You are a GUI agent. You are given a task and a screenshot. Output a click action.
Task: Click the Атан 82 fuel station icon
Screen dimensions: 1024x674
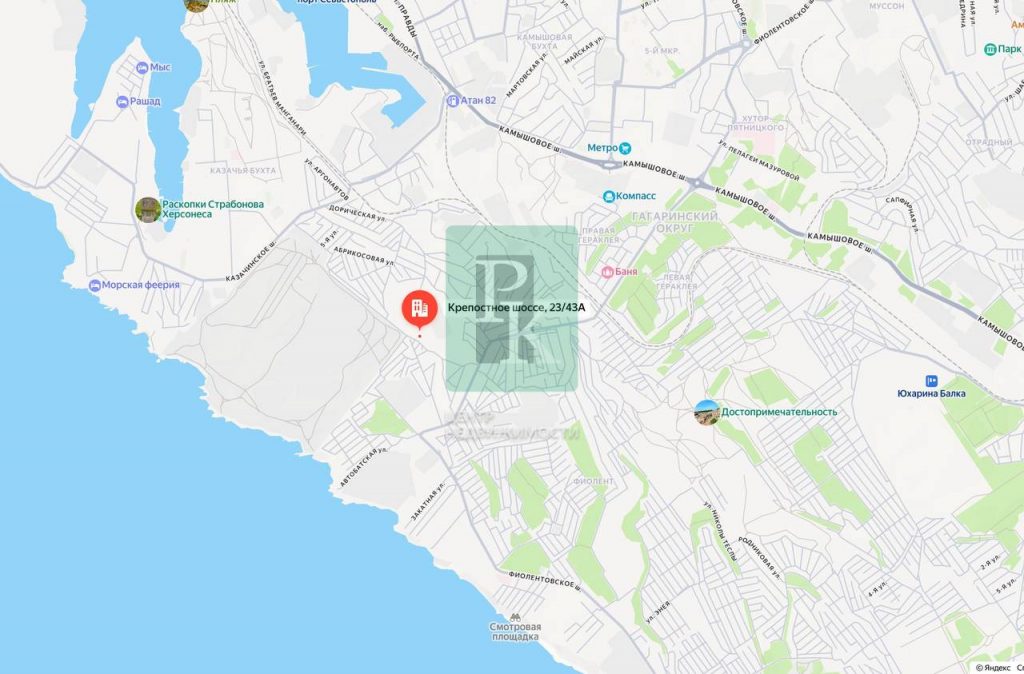pyautogui.click(x=452, y=101)
